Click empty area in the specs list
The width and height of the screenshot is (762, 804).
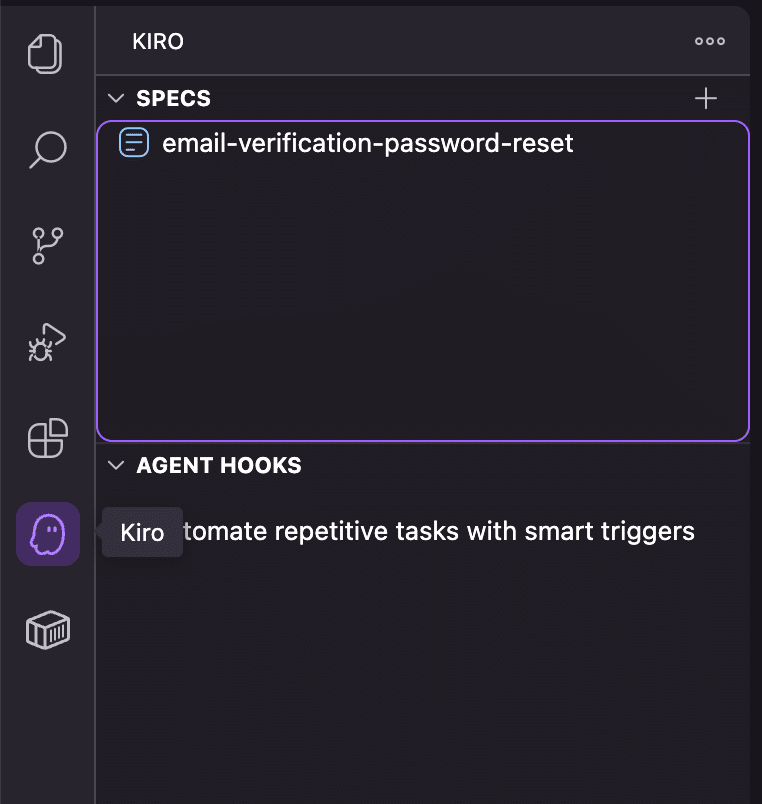420,300
